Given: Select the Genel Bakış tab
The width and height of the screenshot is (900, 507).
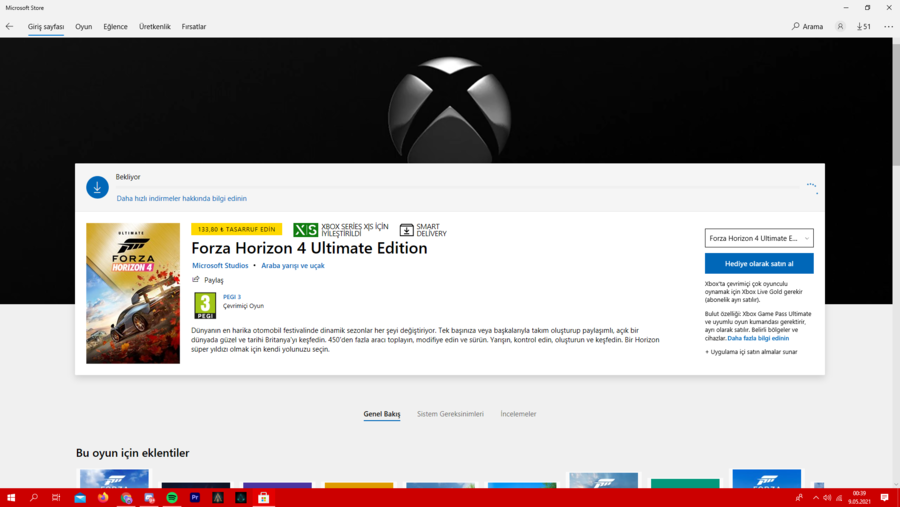Looking at the screenshot, I should pyautogui.click(x=382, y=414).
